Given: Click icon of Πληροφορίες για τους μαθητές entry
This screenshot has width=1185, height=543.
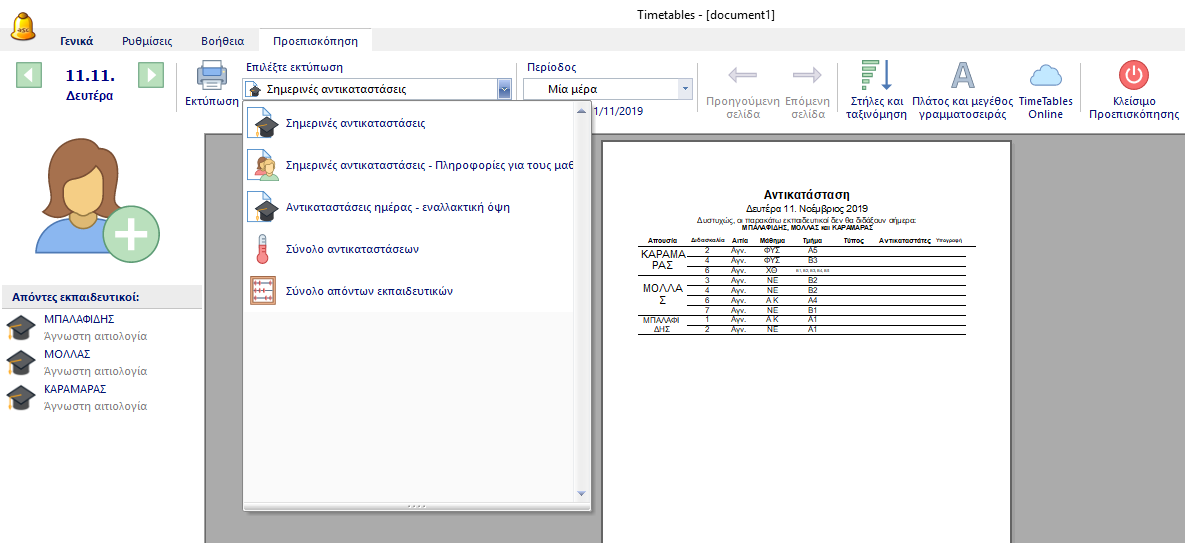Looking at the screenshot, I should [x=263, y=165].
